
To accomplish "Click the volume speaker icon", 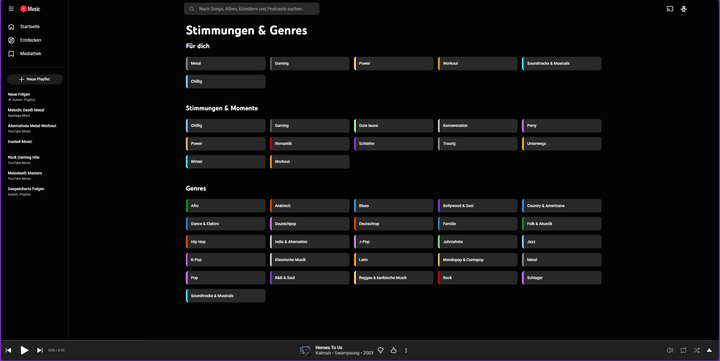I will 669,350.
